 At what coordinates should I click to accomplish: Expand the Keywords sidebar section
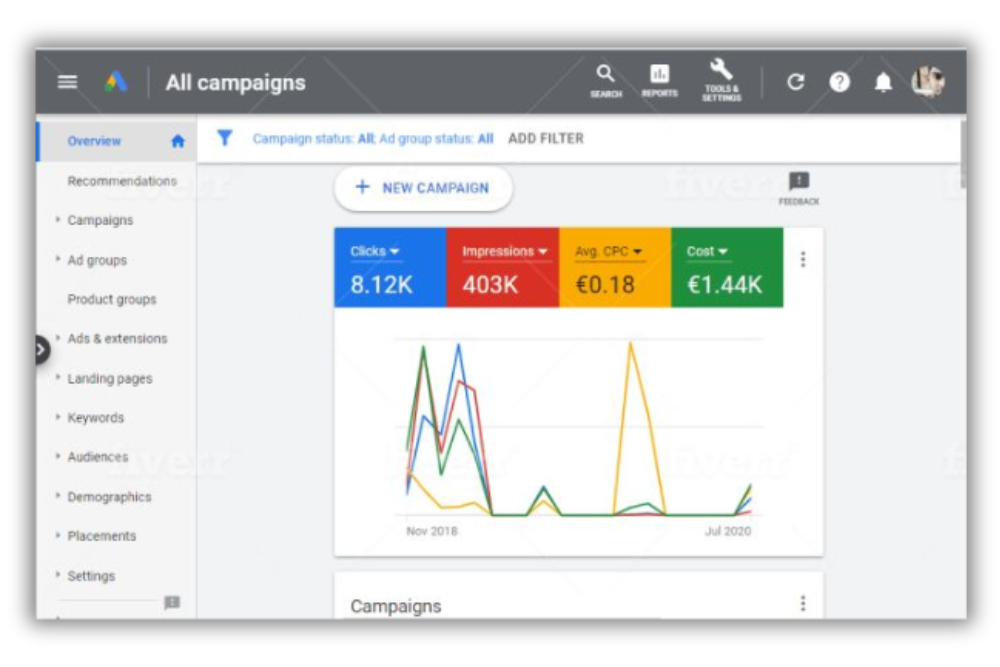tap(96, 418)
